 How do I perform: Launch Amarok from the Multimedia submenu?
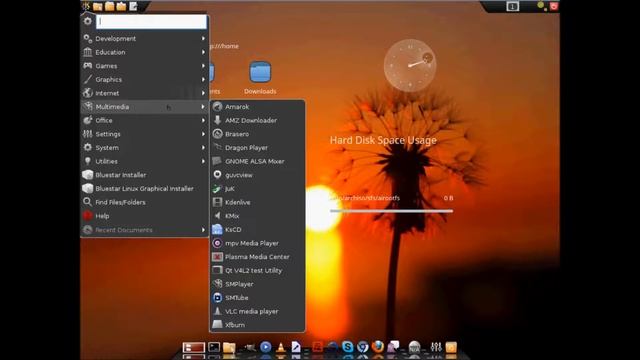pyautogui.click(x=257, y=107)
